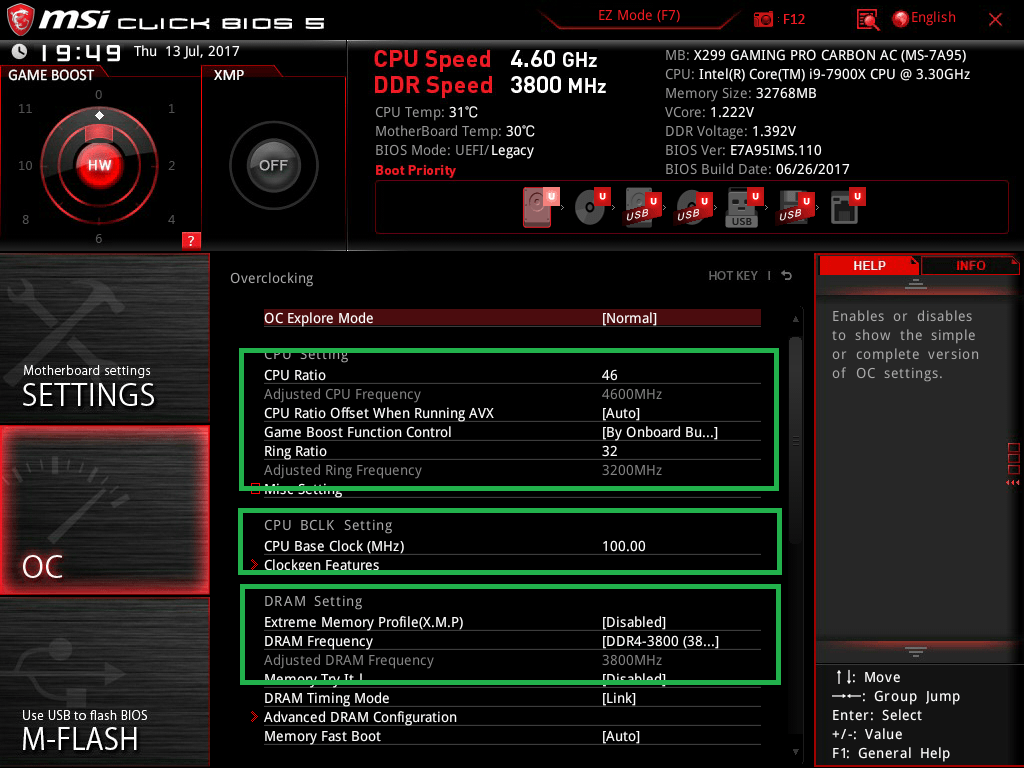This screenshot has width=1024, height=768.
Task: Select the CPU Base Clock value 100.00
Action: pyautogui.click(x=624, y=546)
